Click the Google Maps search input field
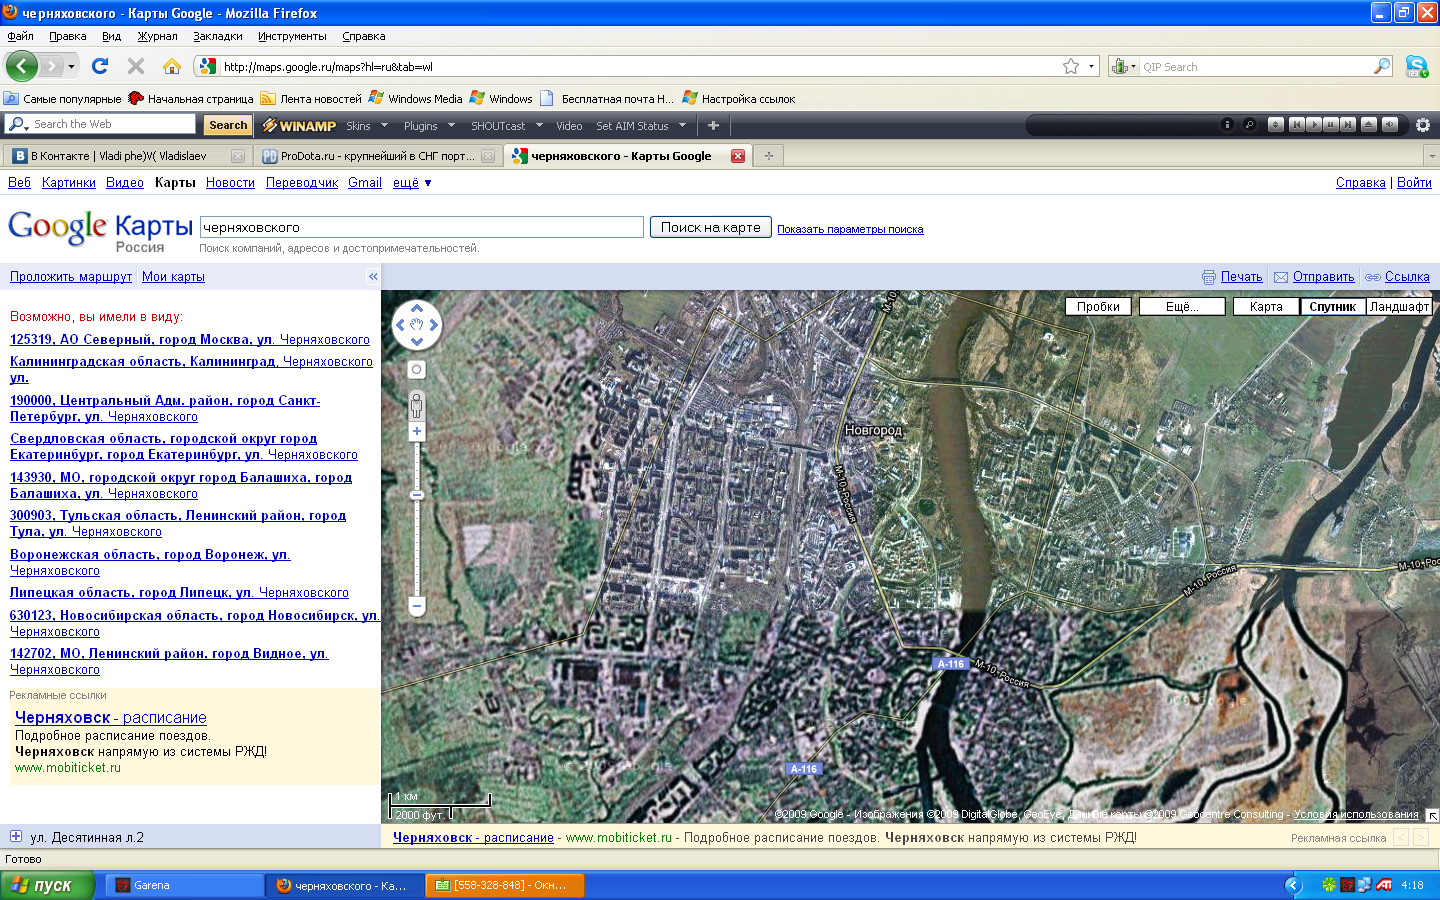 [x=421, y=227]
